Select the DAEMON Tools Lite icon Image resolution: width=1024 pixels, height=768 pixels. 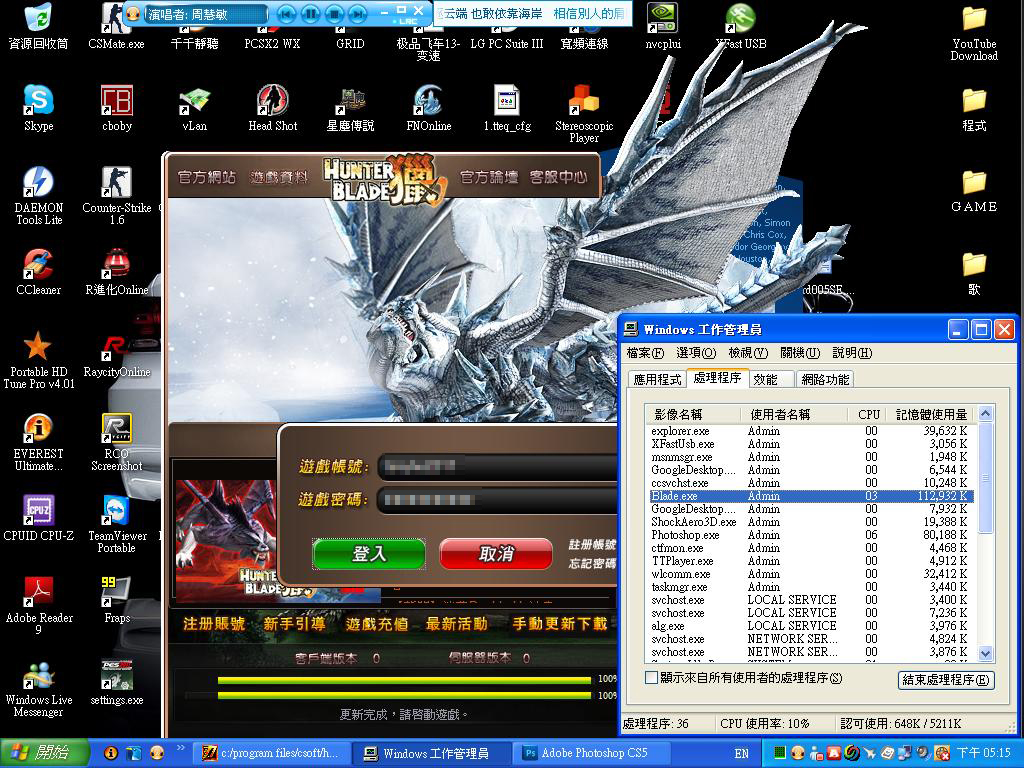tap(38, 182)
